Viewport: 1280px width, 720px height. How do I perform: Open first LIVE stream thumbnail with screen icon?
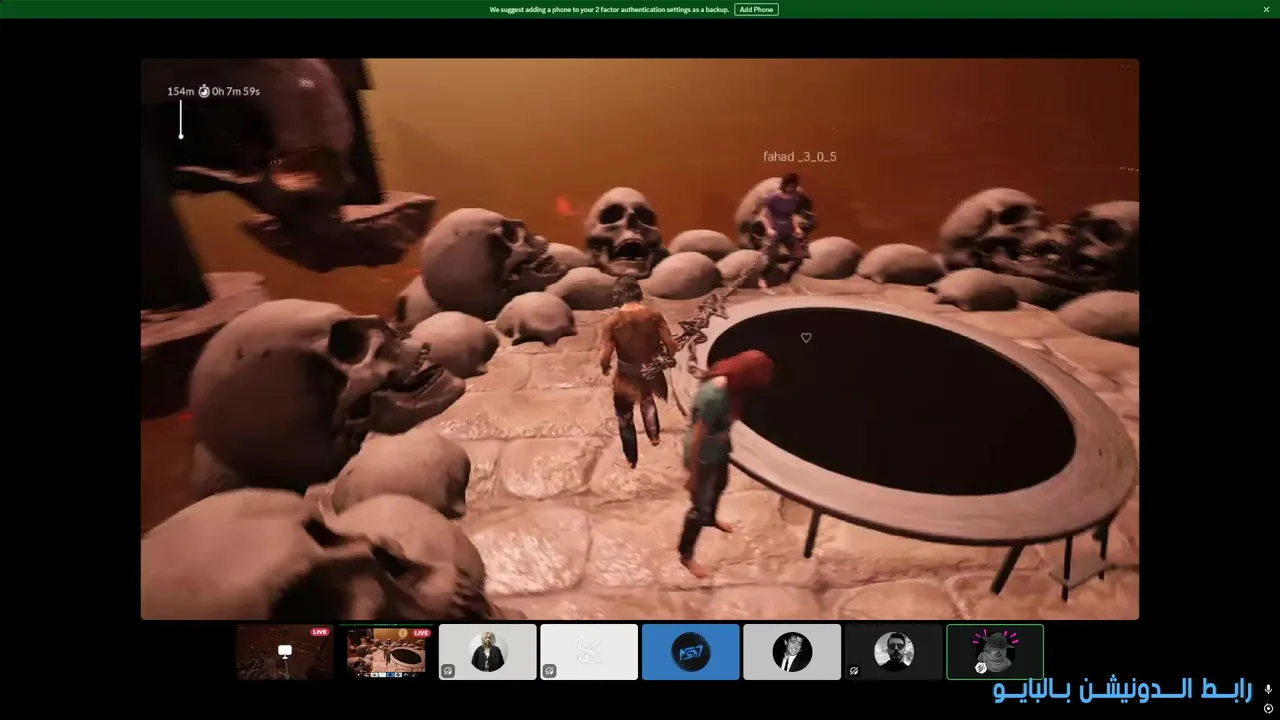click(x=285, y=652)
